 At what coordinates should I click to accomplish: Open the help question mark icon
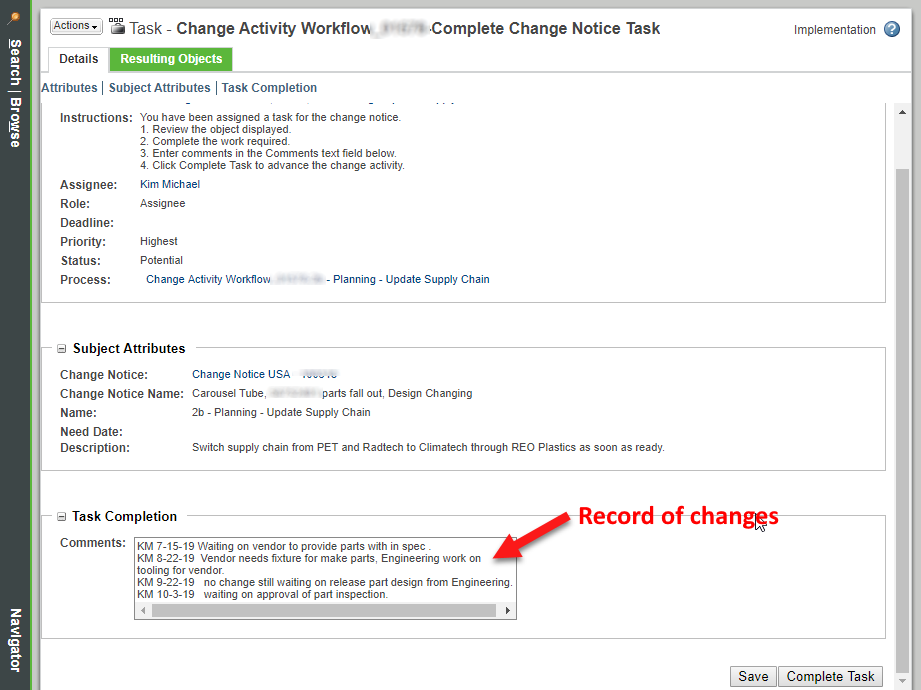tap(891, 29)
